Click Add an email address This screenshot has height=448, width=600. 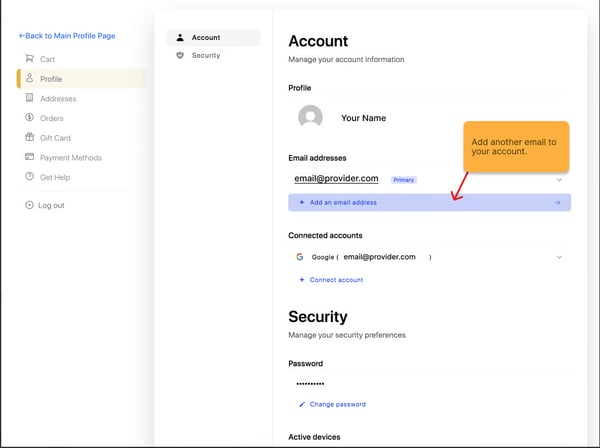coord(429,202)
